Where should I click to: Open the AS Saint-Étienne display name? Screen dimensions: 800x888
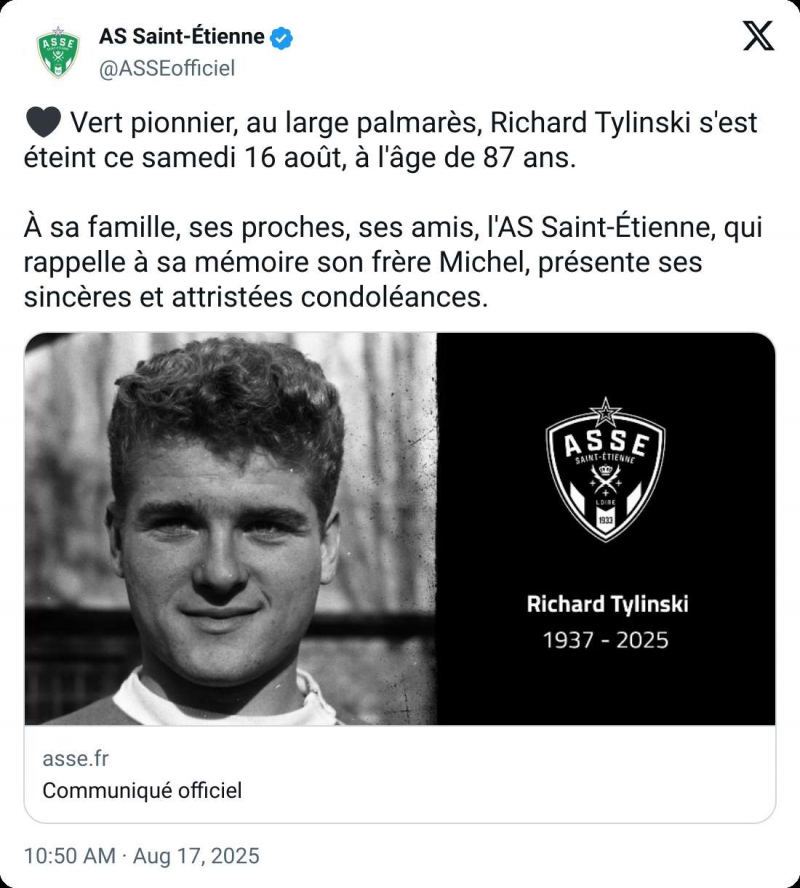click(x=181, y=37)
